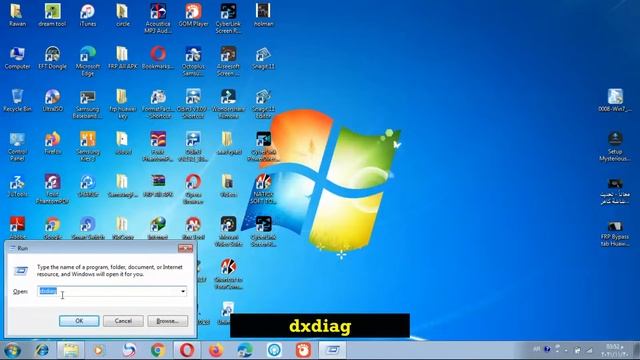The height and width of the screenshot is (360, 640).
Task: Select the Rawan folder on desktop
Action: [x=17, y=16]
